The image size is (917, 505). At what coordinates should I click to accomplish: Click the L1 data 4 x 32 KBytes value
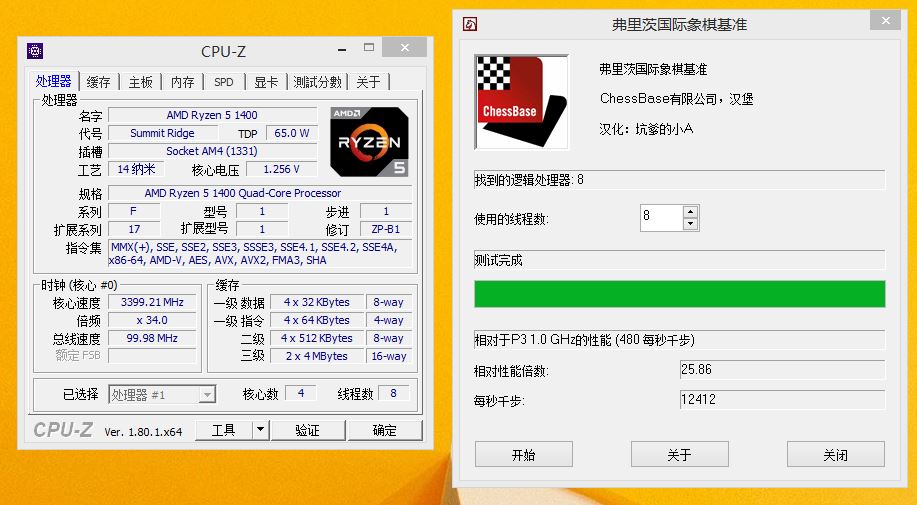coord(317,302)
